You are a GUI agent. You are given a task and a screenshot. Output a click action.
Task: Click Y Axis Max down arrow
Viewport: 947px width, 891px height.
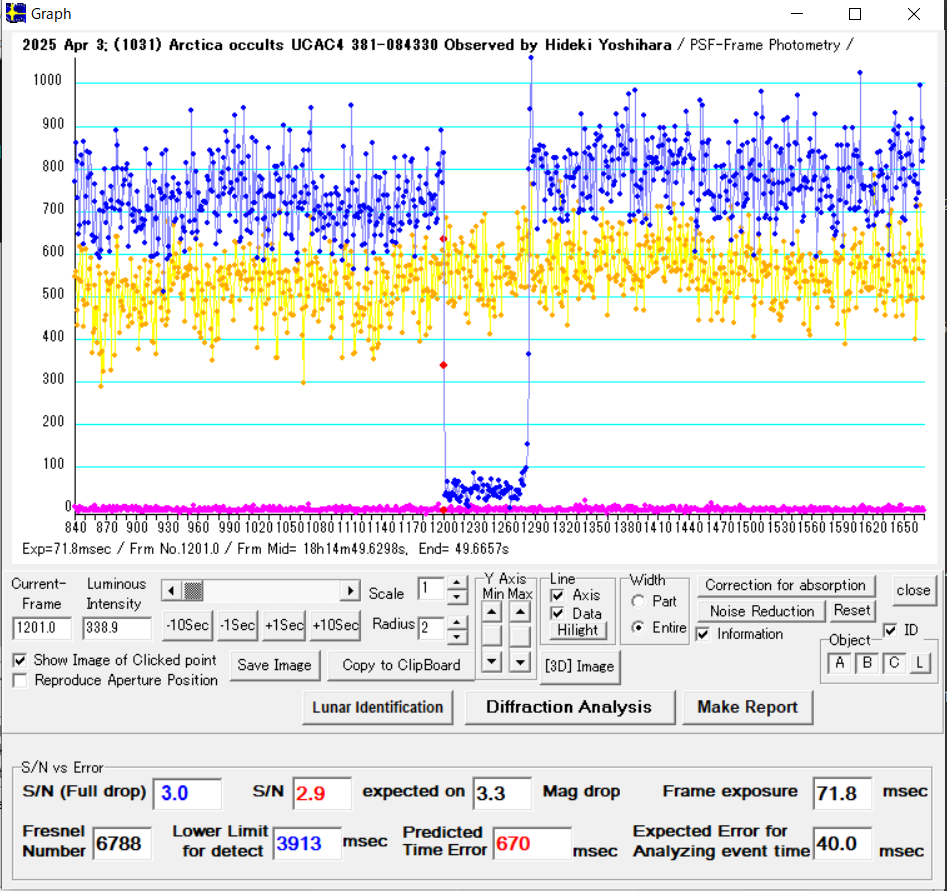tap(519, 661)
